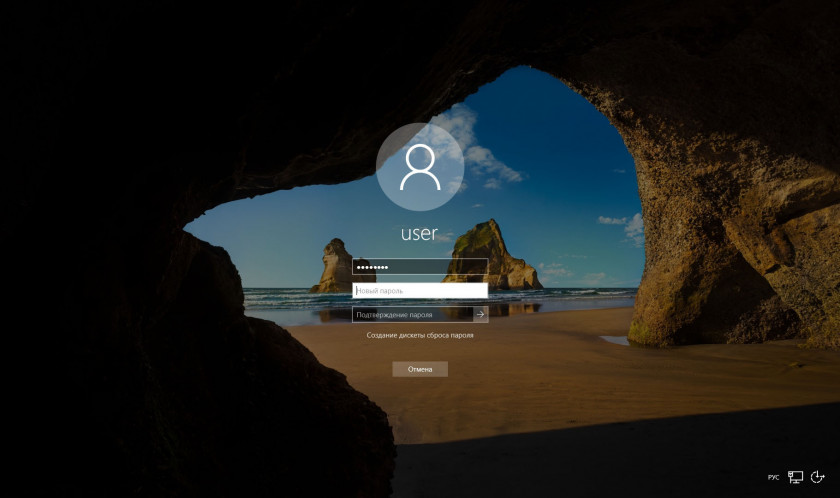Switch input language via РУС indicator
Image resolution: width=840 pixels, height=498 pixels.
(x=773, y=479)
